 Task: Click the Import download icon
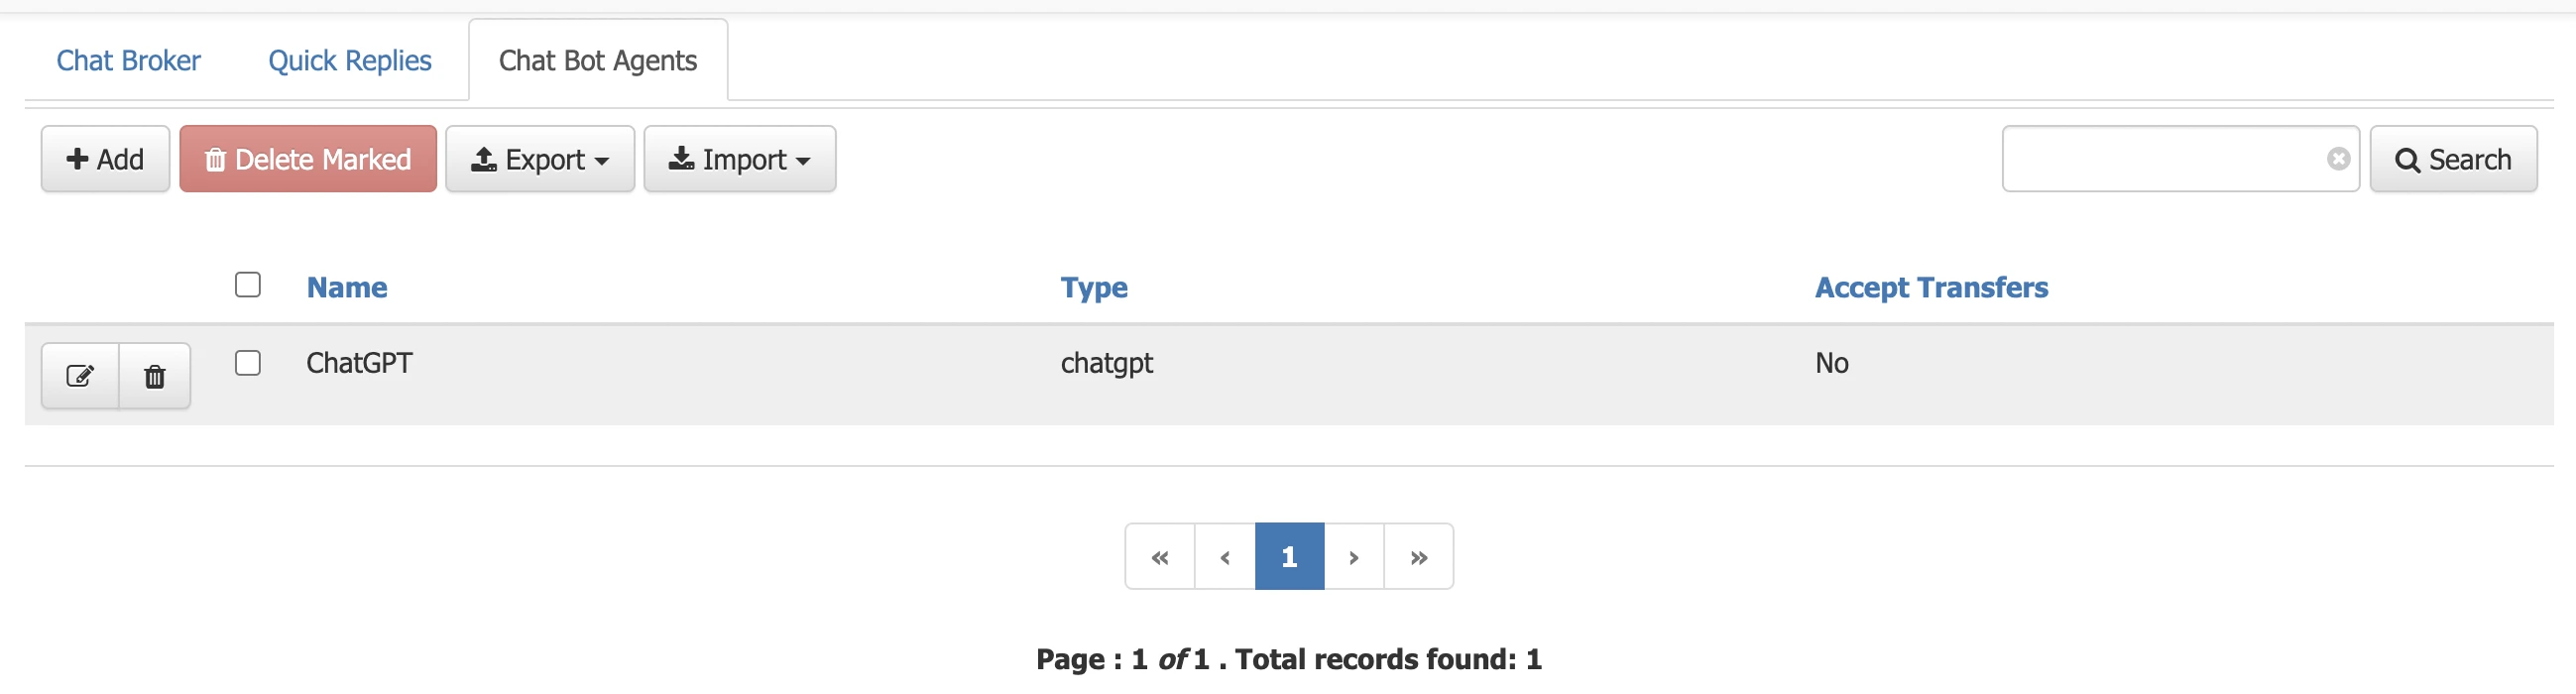pos(681,158)
